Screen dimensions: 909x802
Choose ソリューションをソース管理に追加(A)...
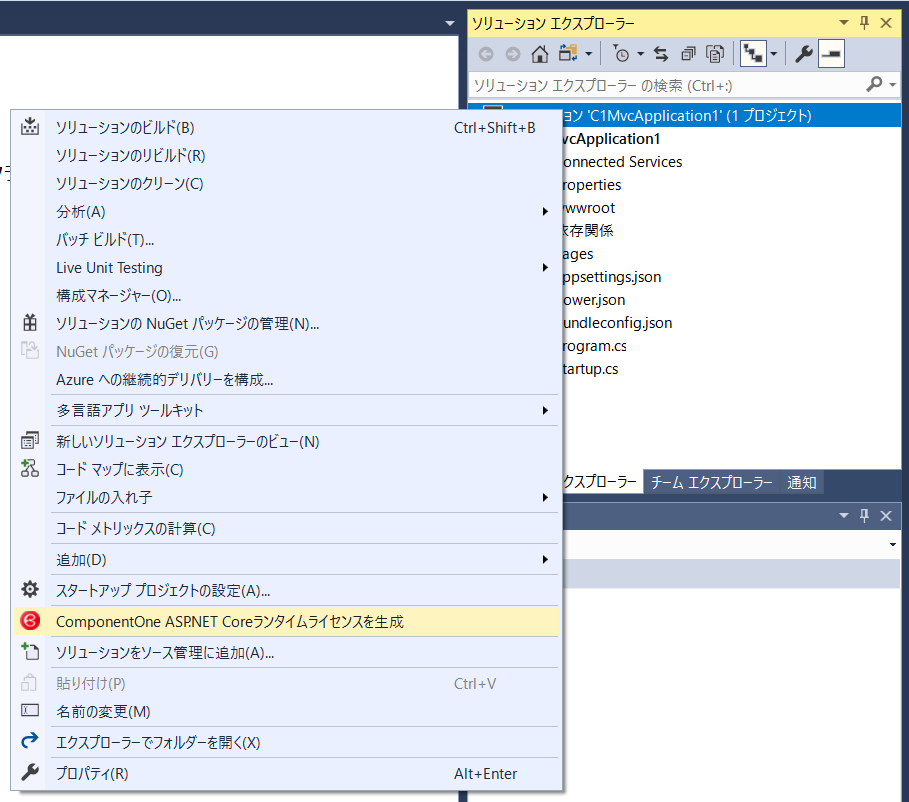pos(286,653)
